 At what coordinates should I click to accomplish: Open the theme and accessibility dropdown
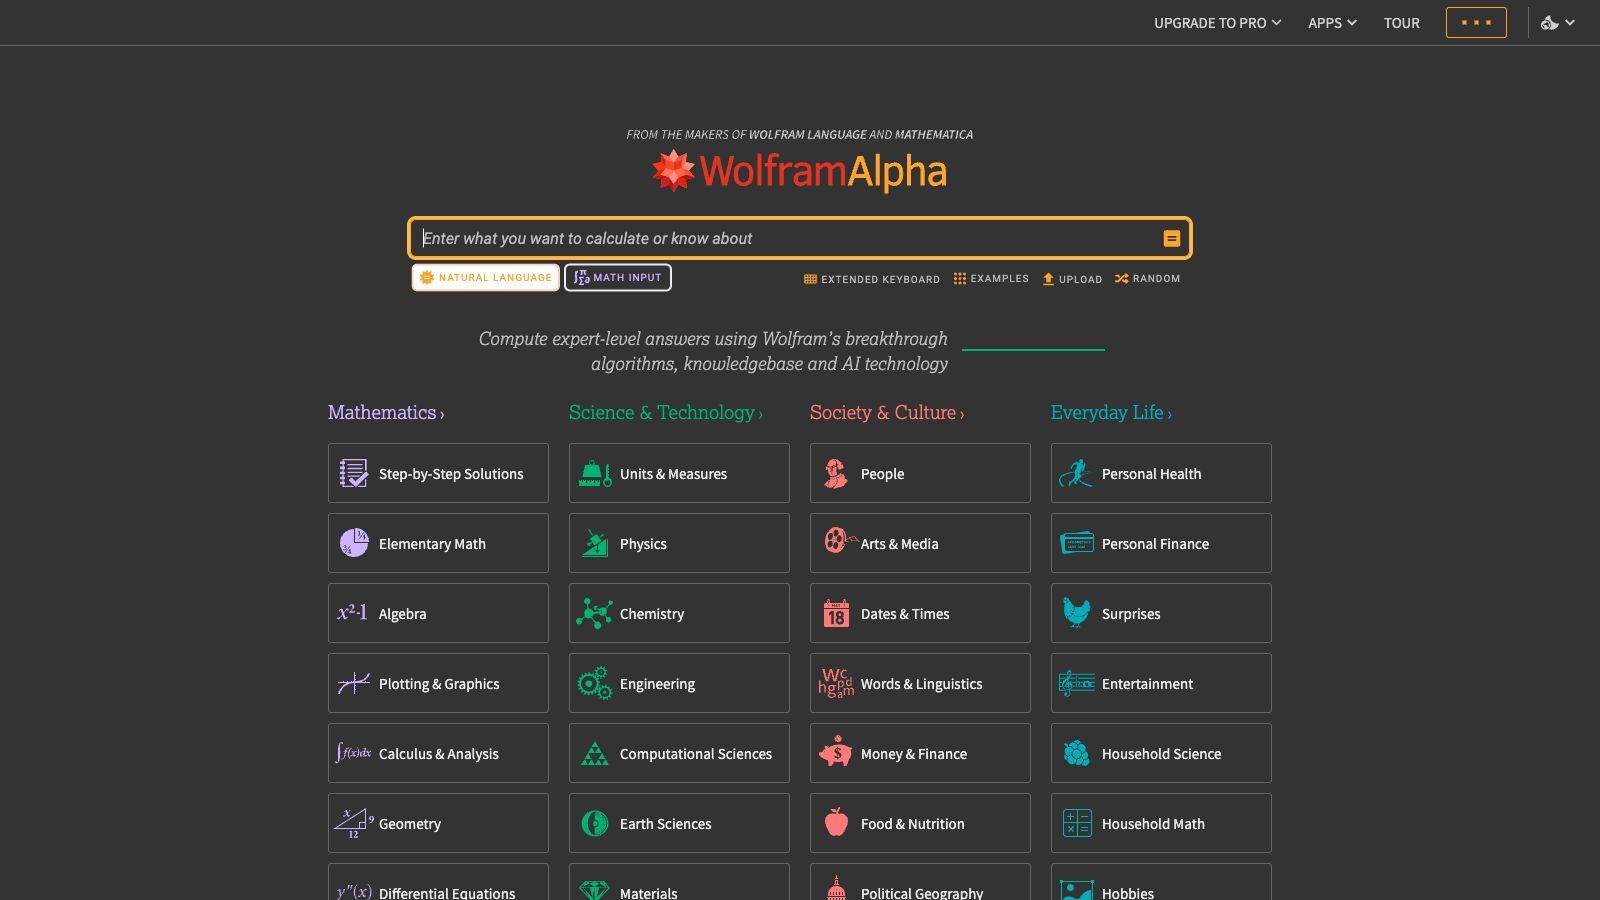pyautogui.click(x=1557, y=22)
